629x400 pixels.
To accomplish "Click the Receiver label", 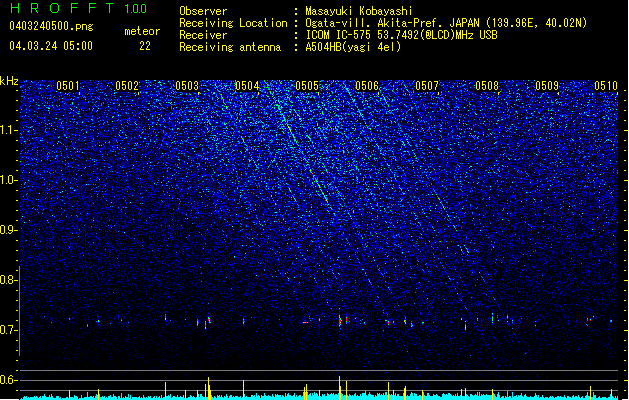I will click(203, 35).
